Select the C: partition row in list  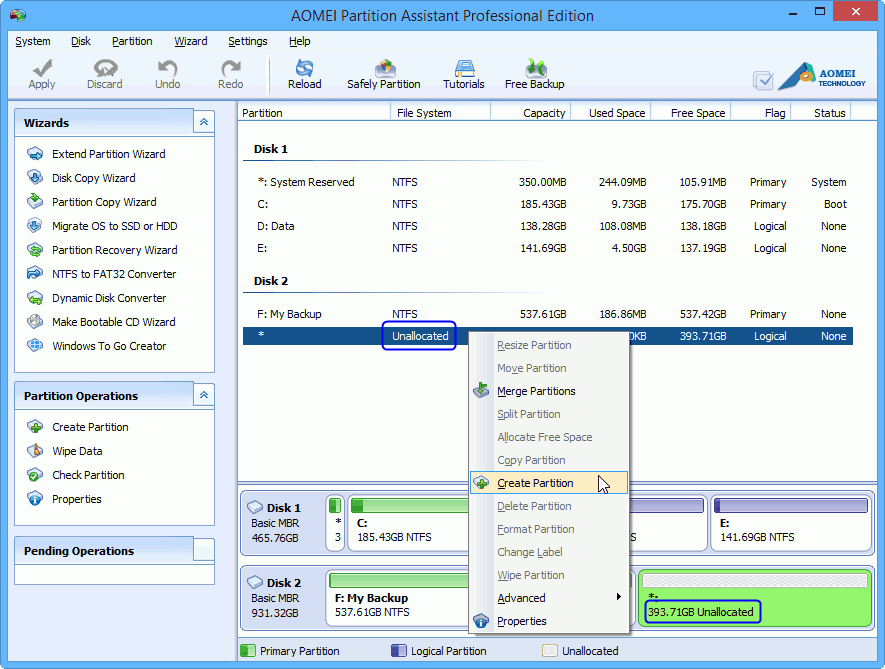[x=547, y=204]
